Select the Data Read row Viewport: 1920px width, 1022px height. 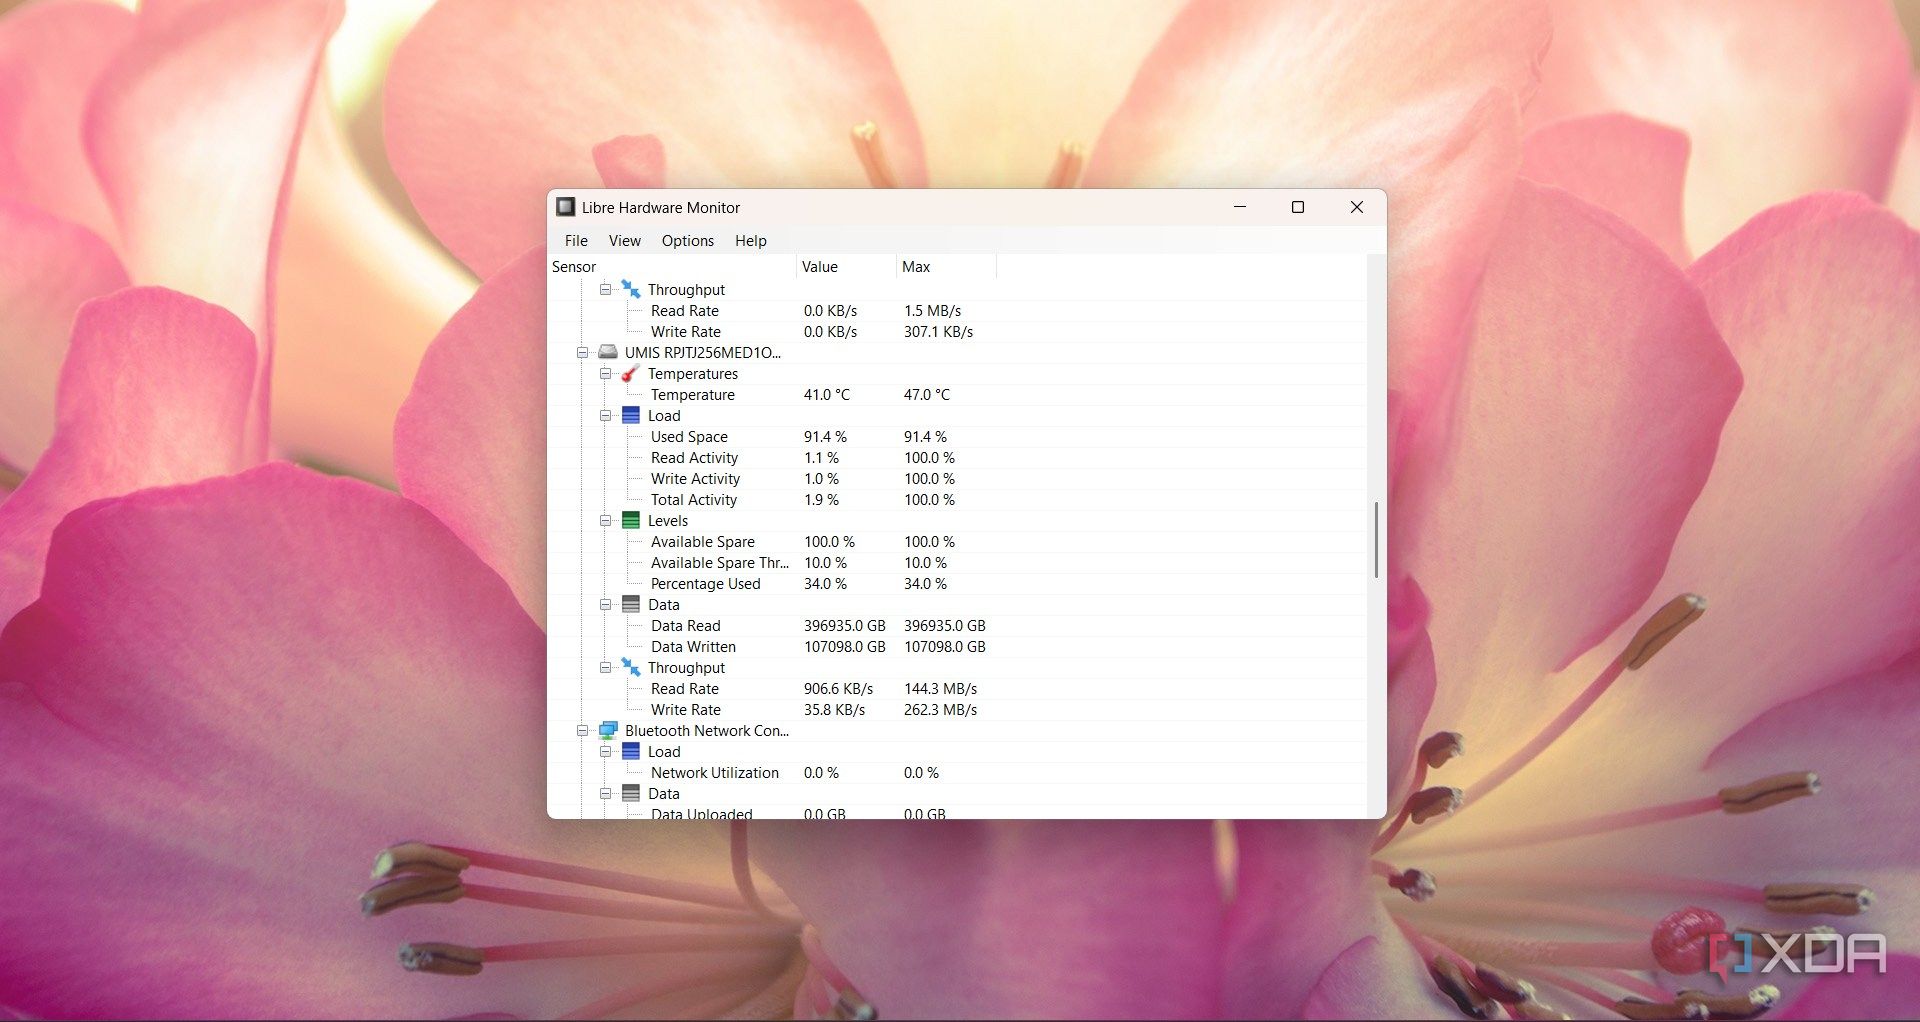[x=957, y=626]
